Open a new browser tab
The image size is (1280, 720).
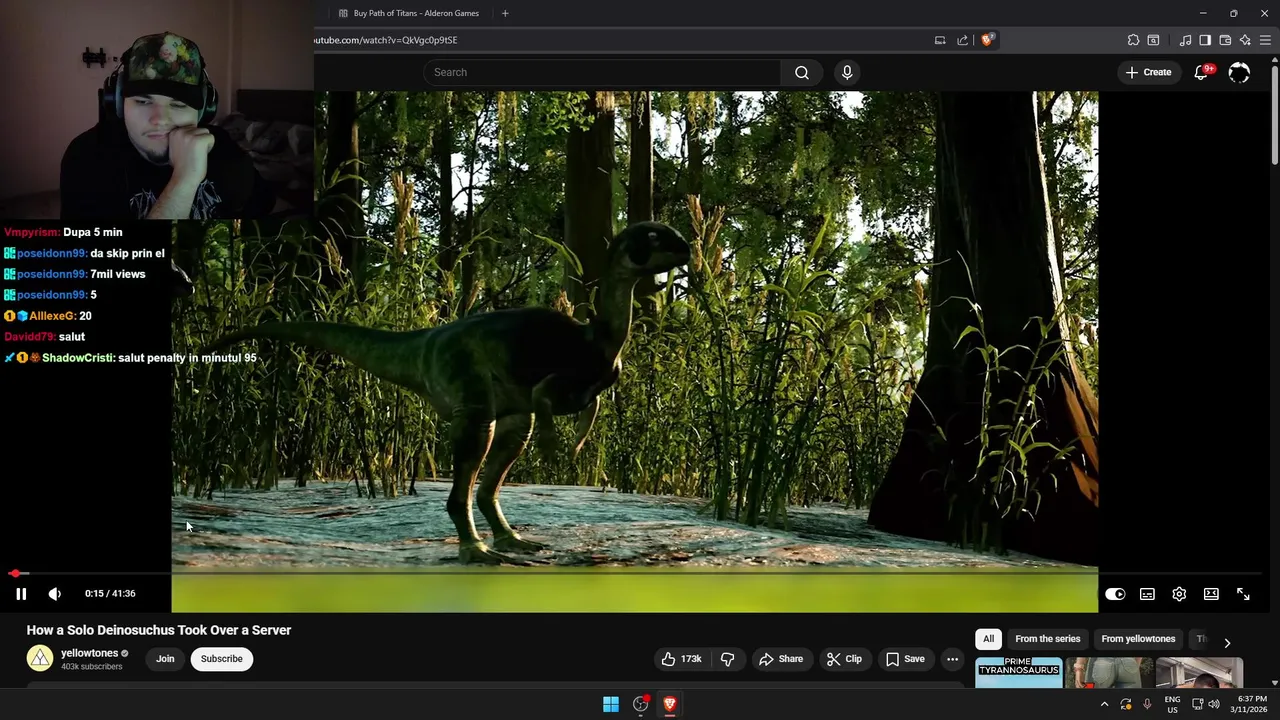point(505,13)
